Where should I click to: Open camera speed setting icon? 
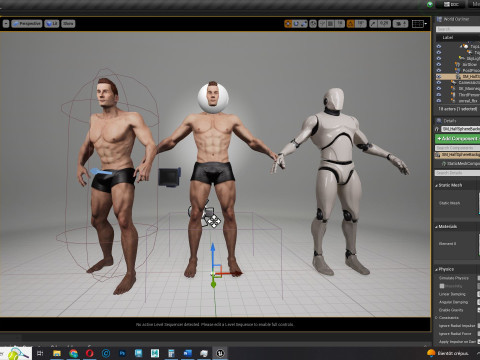400,24
